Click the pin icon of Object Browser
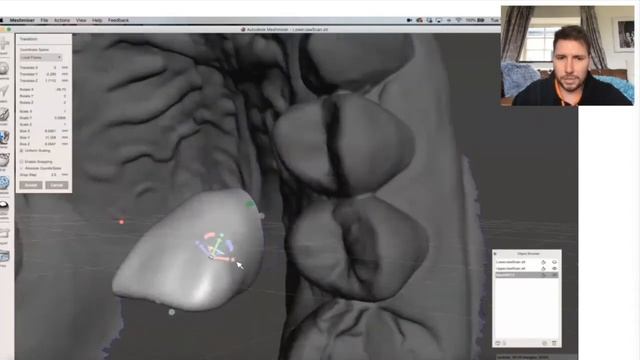640x360 pixels. (x=495, y=254)
